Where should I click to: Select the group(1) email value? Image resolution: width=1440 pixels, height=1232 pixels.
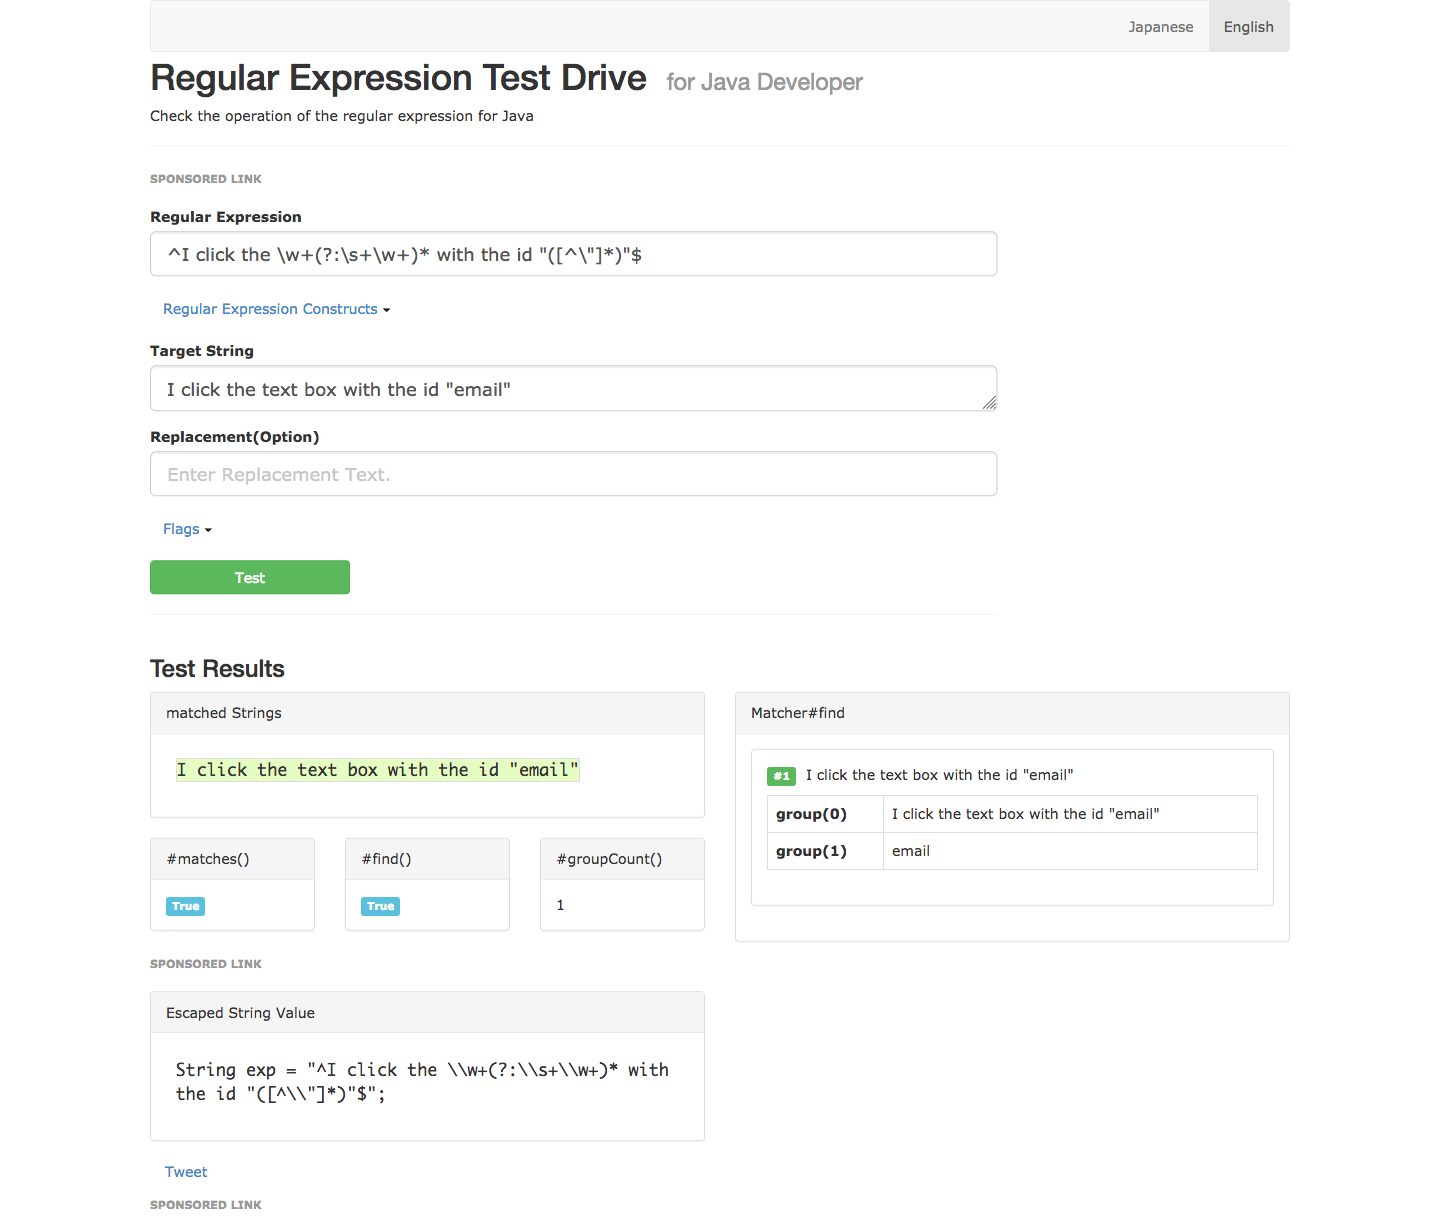click(911, 851)
